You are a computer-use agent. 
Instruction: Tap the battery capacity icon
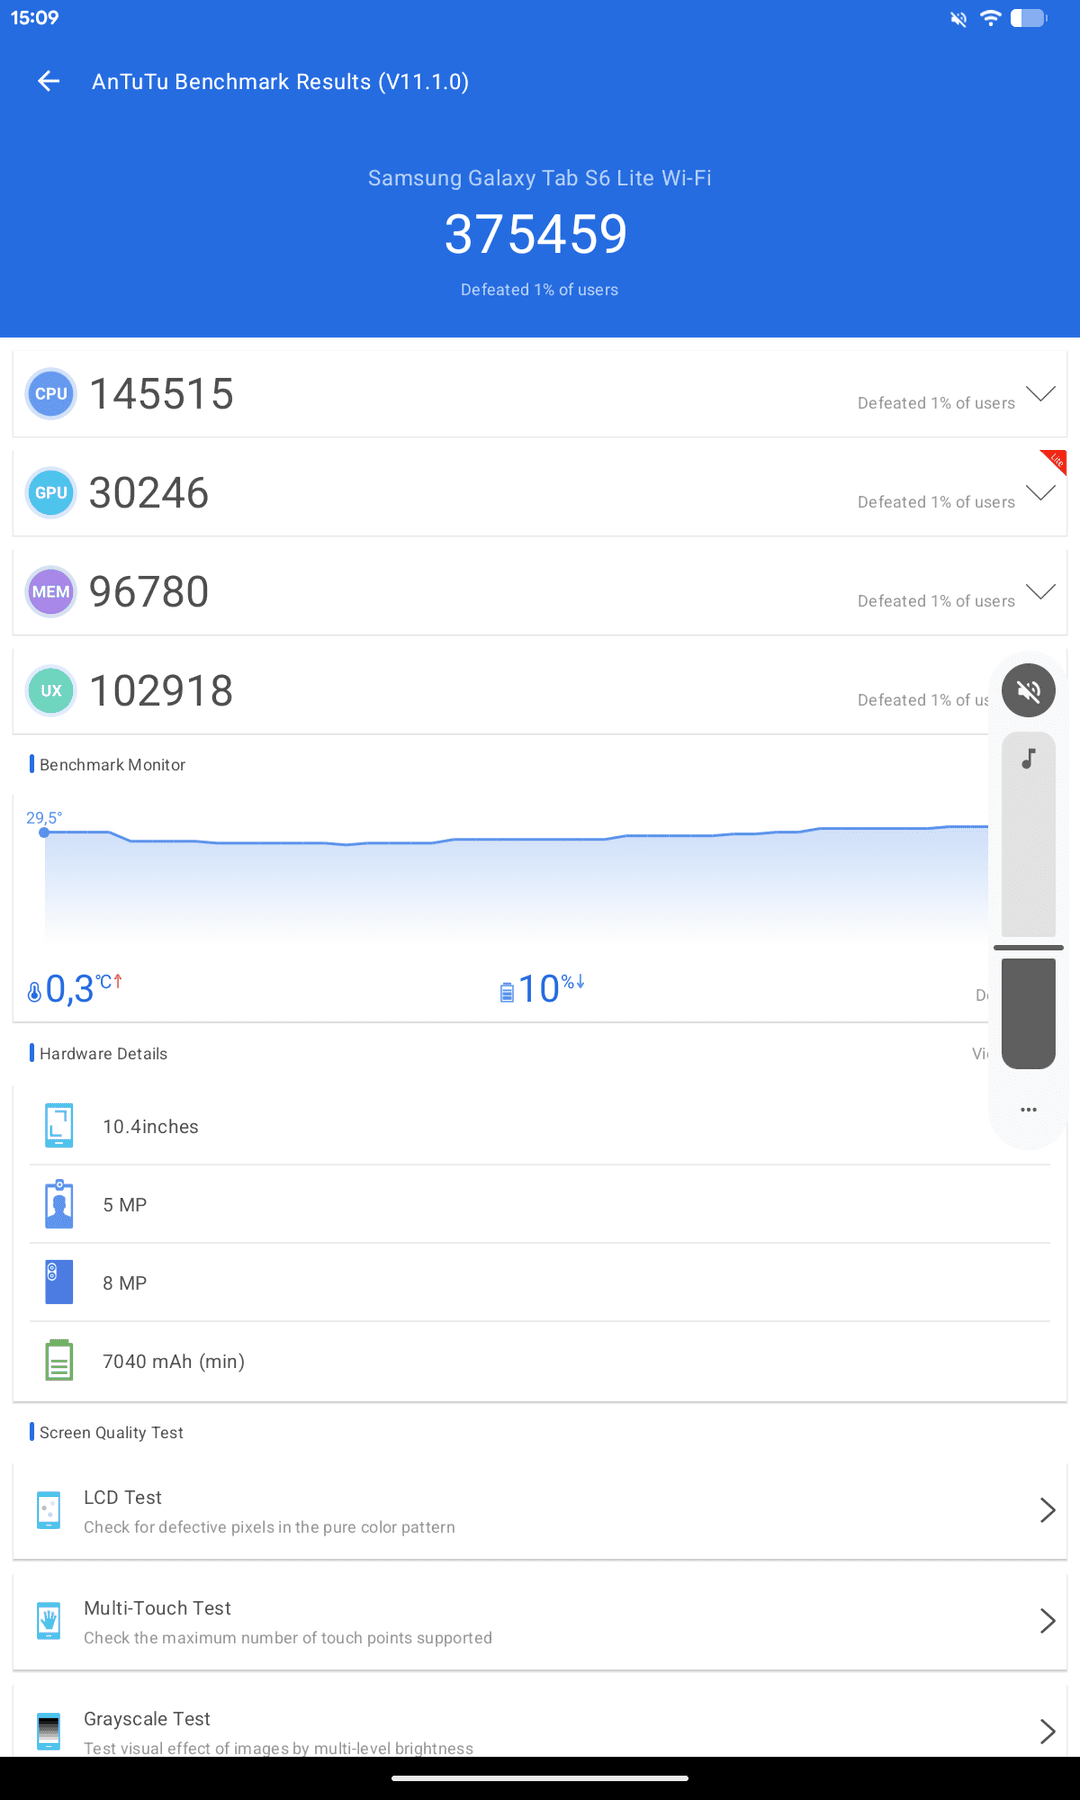(59, 1360)
